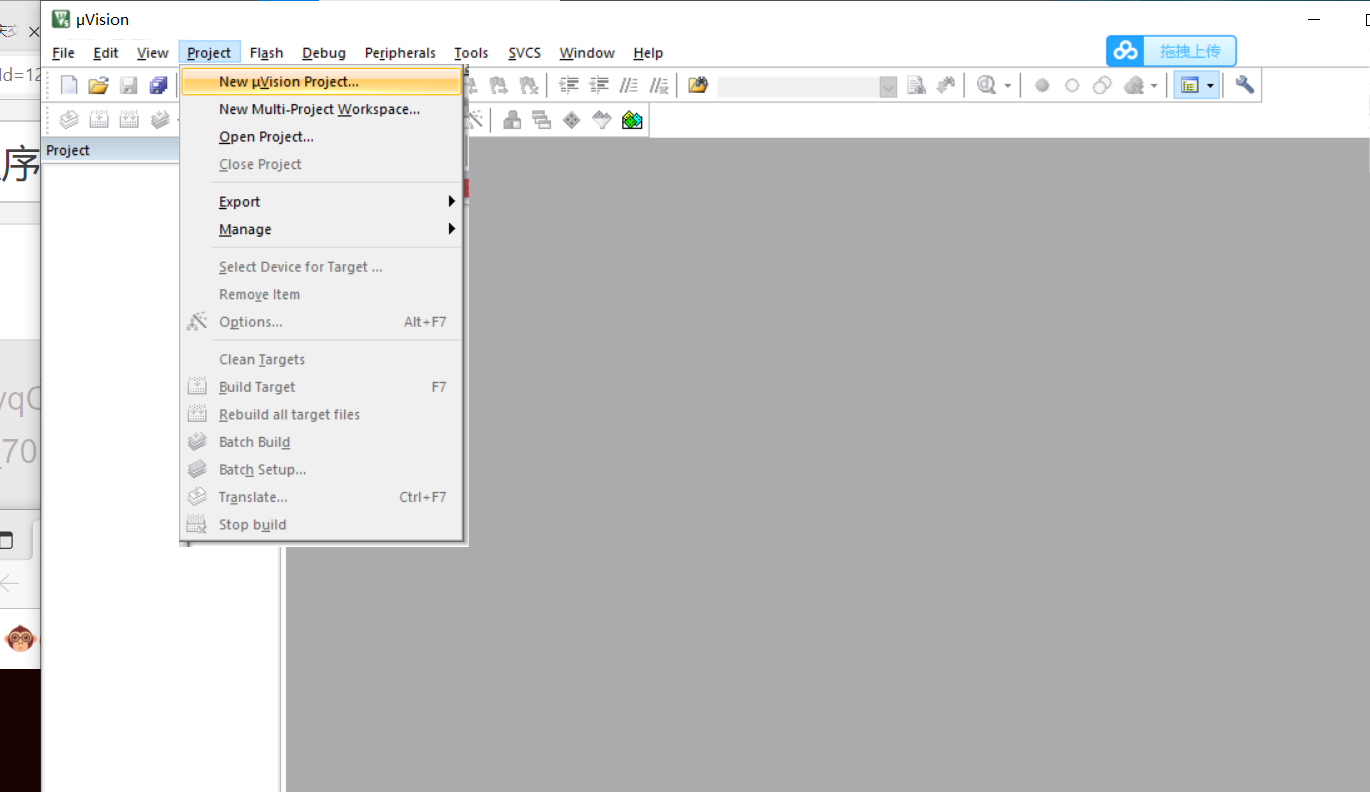This screenshot has height=792, width=1370.
Task: Open the Find text combo box dropdown
Action: (888, 87)
